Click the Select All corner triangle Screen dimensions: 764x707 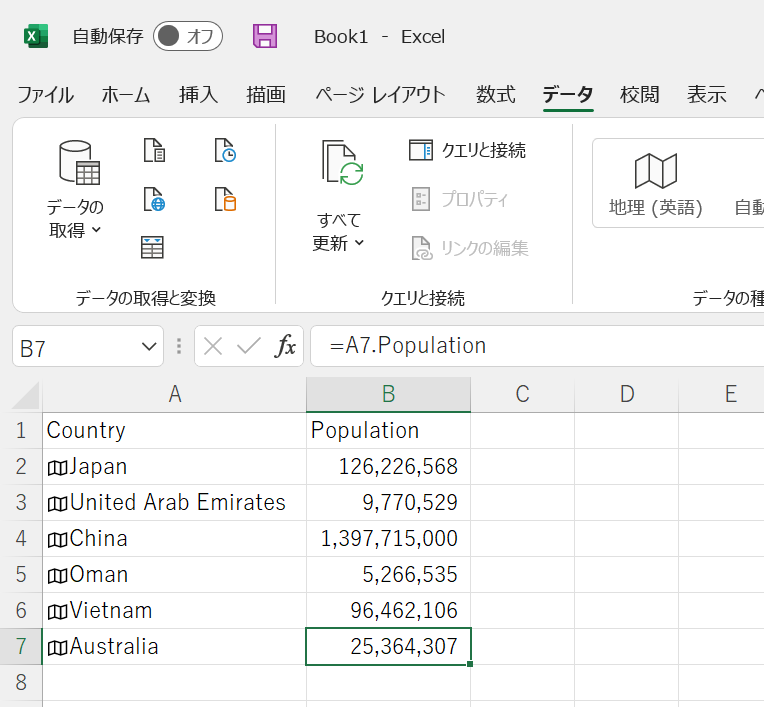click(x=26, y=395)
